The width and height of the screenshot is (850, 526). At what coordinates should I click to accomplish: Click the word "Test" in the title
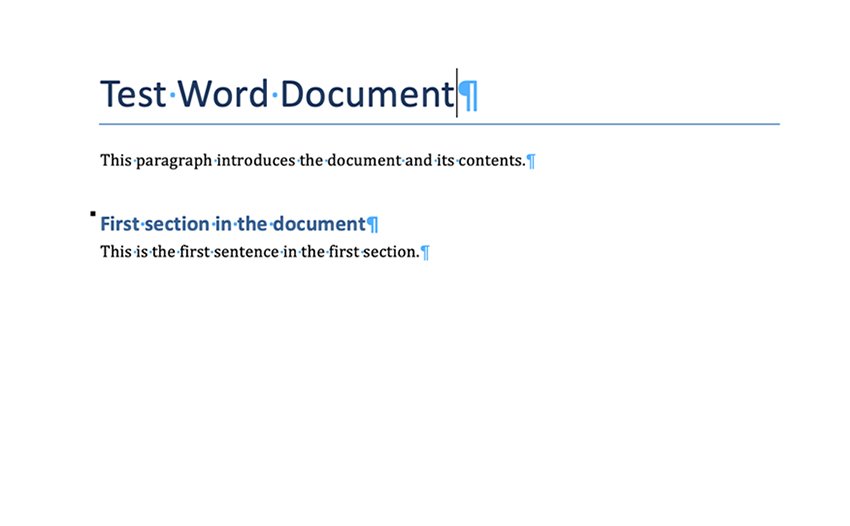click(x=133, y=94)
